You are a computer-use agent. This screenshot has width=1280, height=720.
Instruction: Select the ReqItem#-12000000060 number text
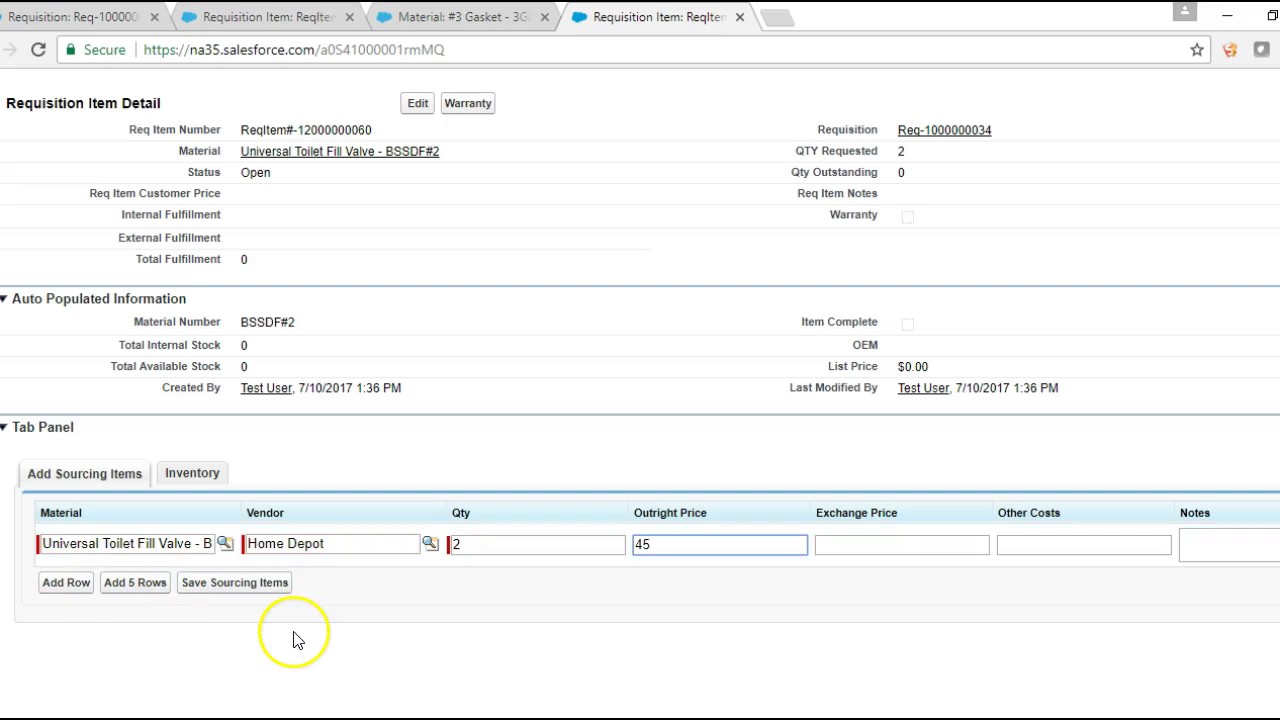(x=306, y=130)
